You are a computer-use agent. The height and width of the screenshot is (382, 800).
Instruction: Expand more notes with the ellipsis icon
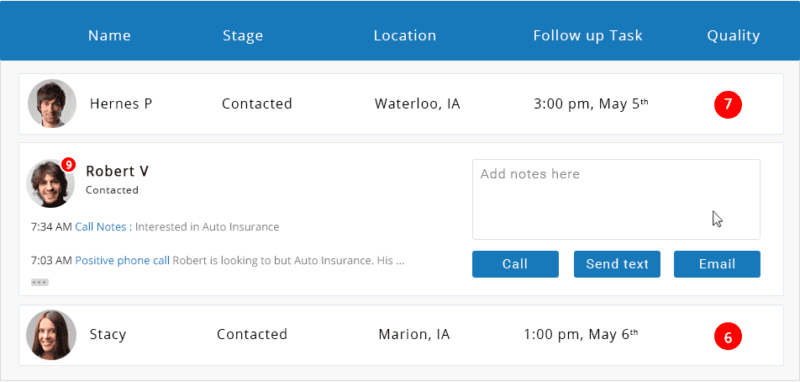[x=40, y=282]
